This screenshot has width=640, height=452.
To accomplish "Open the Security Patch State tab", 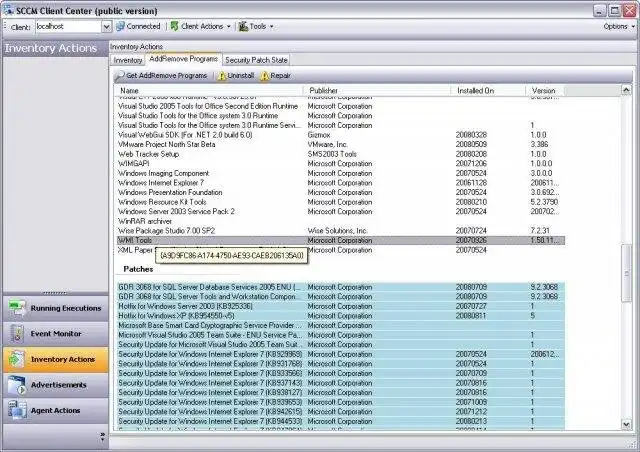I will tap(256, 60).
